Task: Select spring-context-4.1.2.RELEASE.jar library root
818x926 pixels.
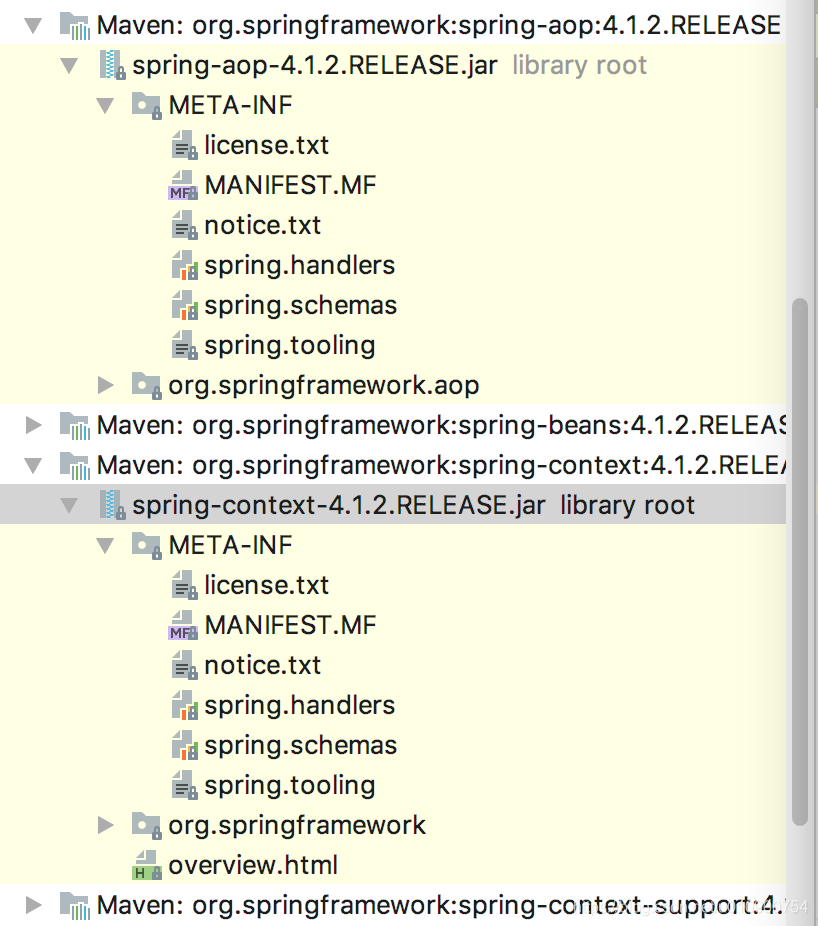Action: pos(413,506)
